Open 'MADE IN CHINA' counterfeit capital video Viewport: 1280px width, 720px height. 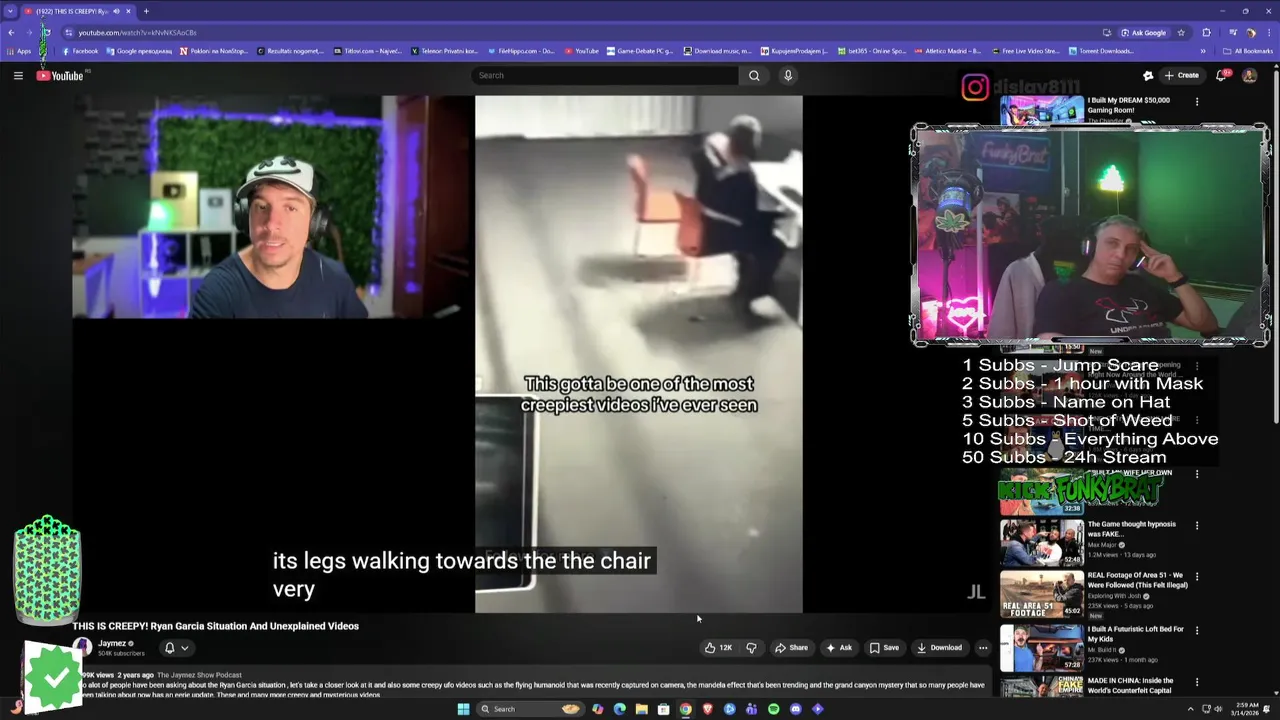[1130, 685]
